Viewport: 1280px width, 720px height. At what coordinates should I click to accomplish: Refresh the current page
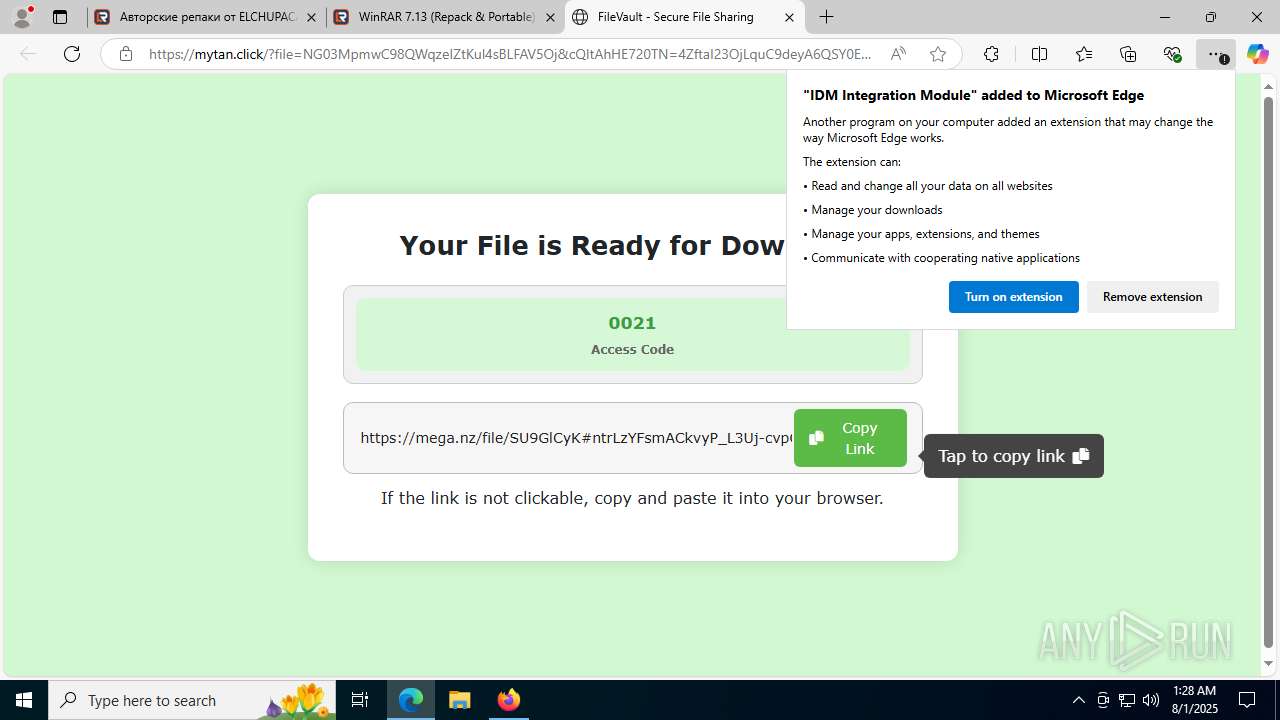click(72, 54)
